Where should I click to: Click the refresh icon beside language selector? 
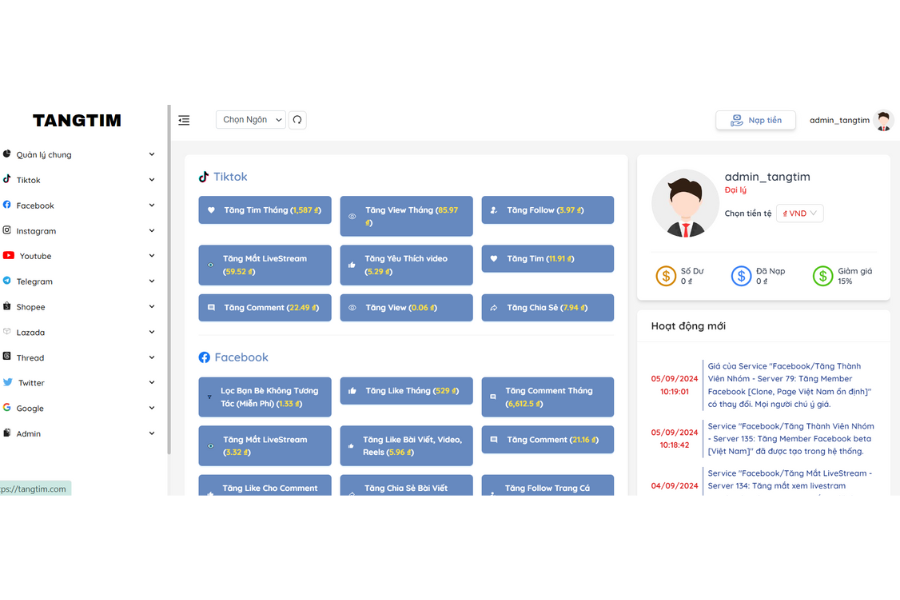(297, 120)
